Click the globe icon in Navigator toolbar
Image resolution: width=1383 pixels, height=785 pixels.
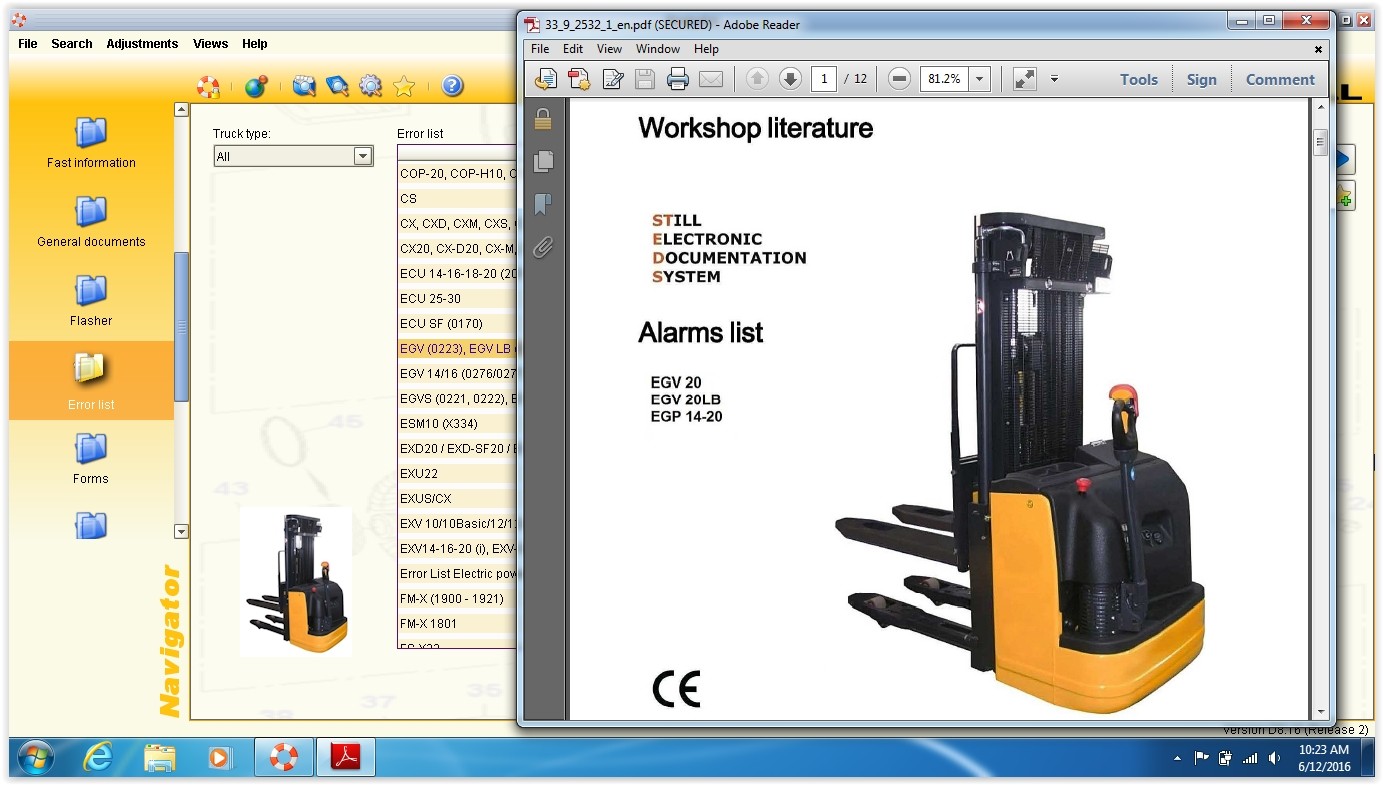pyautogui.click(x=256, y=87)
